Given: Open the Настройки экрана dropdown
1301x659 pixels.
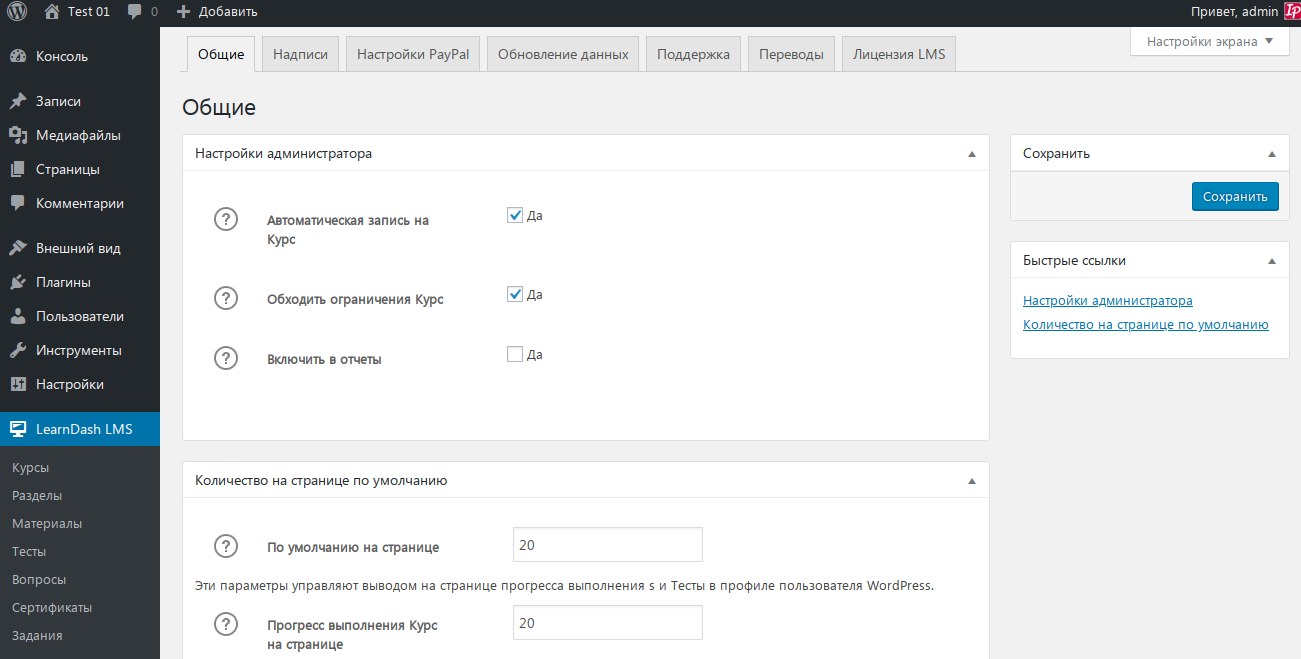Looking at the screenshot, I should [1209, 41].
